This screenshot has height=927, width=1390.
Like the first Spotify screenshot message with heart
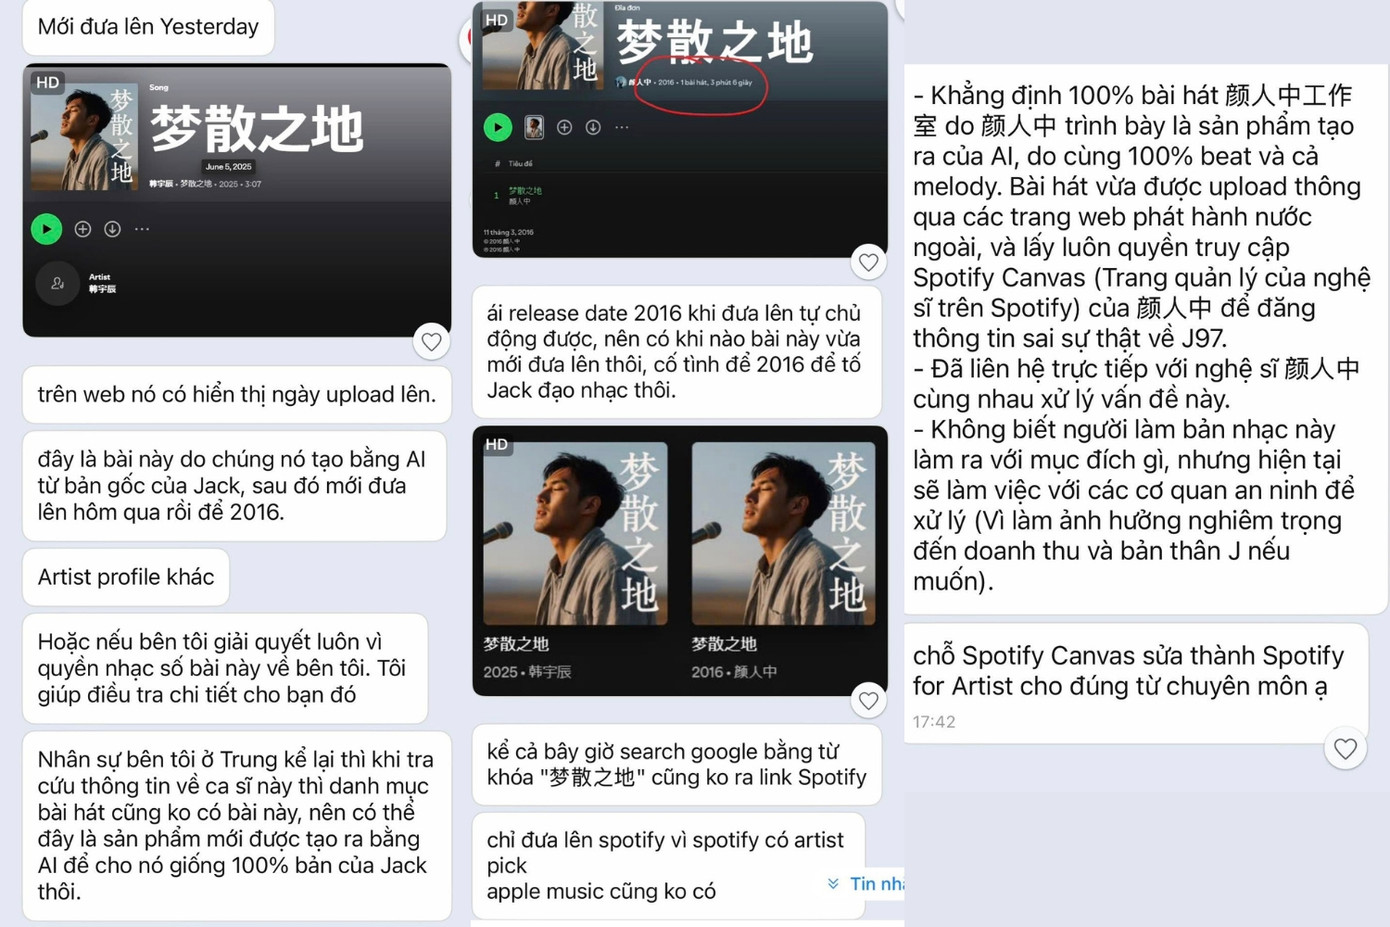431,342
